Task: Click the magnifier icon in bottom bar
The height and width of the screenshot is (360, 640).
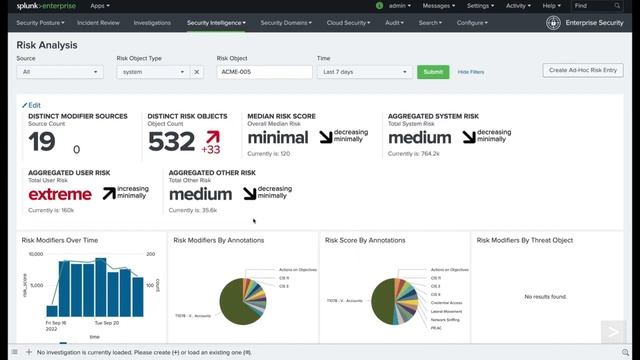Action: click(x=625, y=352)
